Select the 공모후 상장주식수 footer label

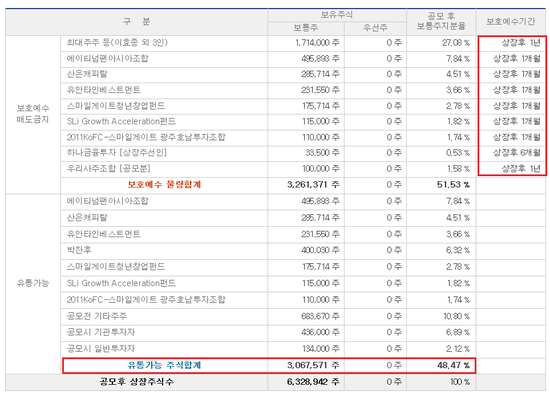click(x=136, y=382)
